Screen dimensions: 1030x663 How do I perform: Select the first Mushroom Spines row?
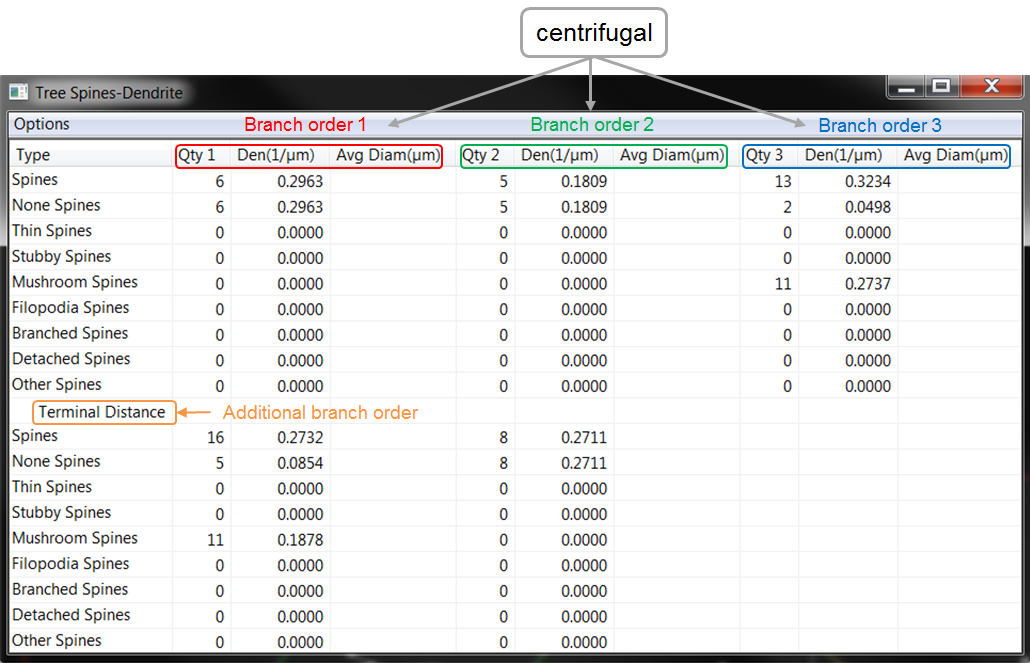coord(75,282)
